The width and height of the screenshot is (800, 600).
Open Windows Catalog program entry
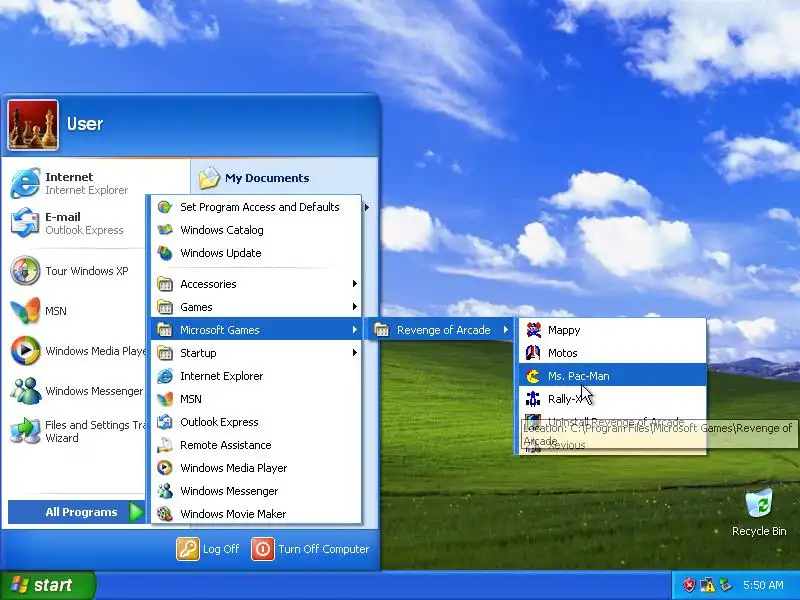(x=256, y=230)
